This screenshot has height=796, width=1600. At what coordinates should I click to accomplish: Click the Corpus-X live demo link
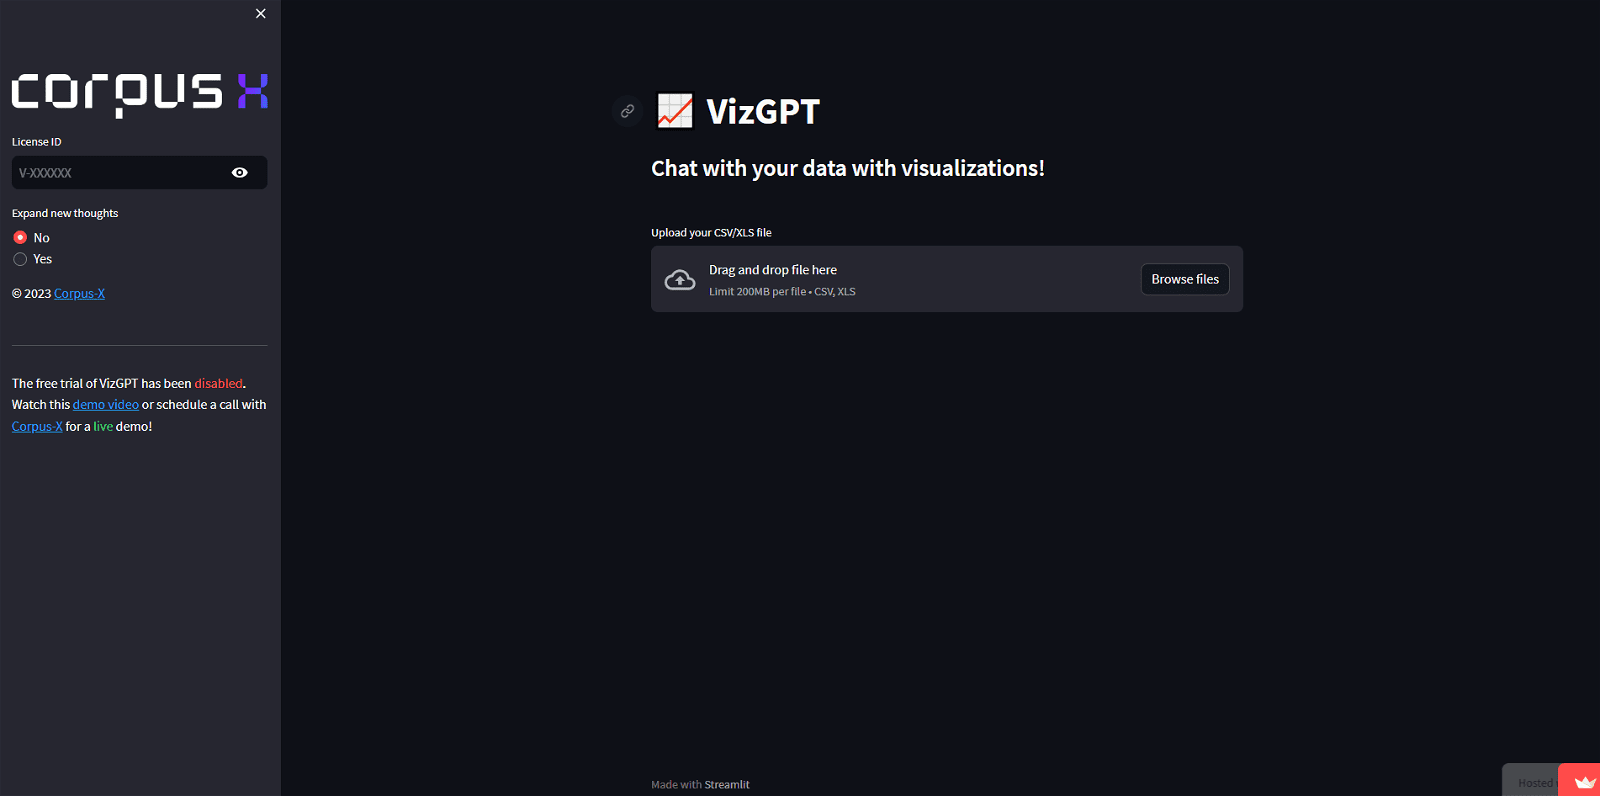[x=36, y=425]
